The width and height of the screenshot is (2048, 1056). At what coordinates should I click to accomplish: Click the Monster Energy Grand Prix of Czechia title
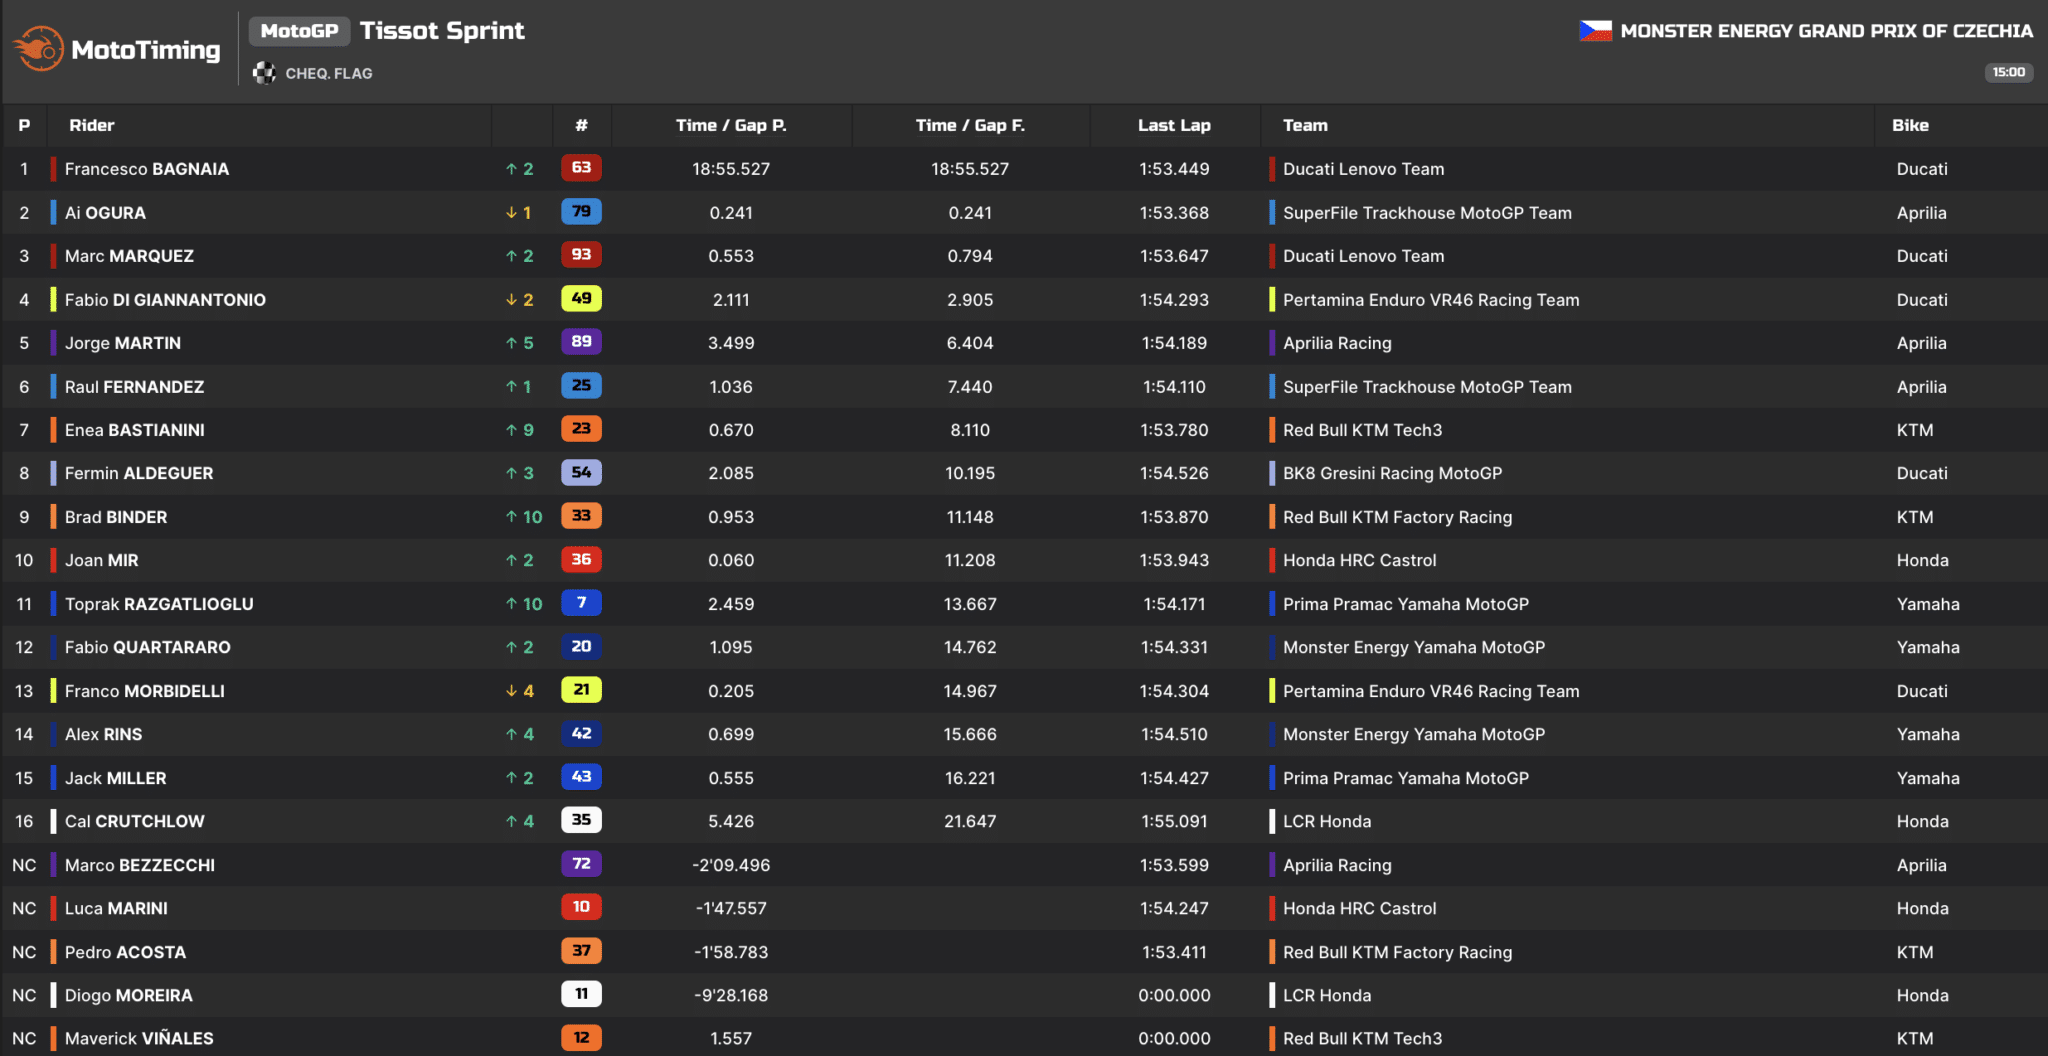click(x=1826, y=31)
